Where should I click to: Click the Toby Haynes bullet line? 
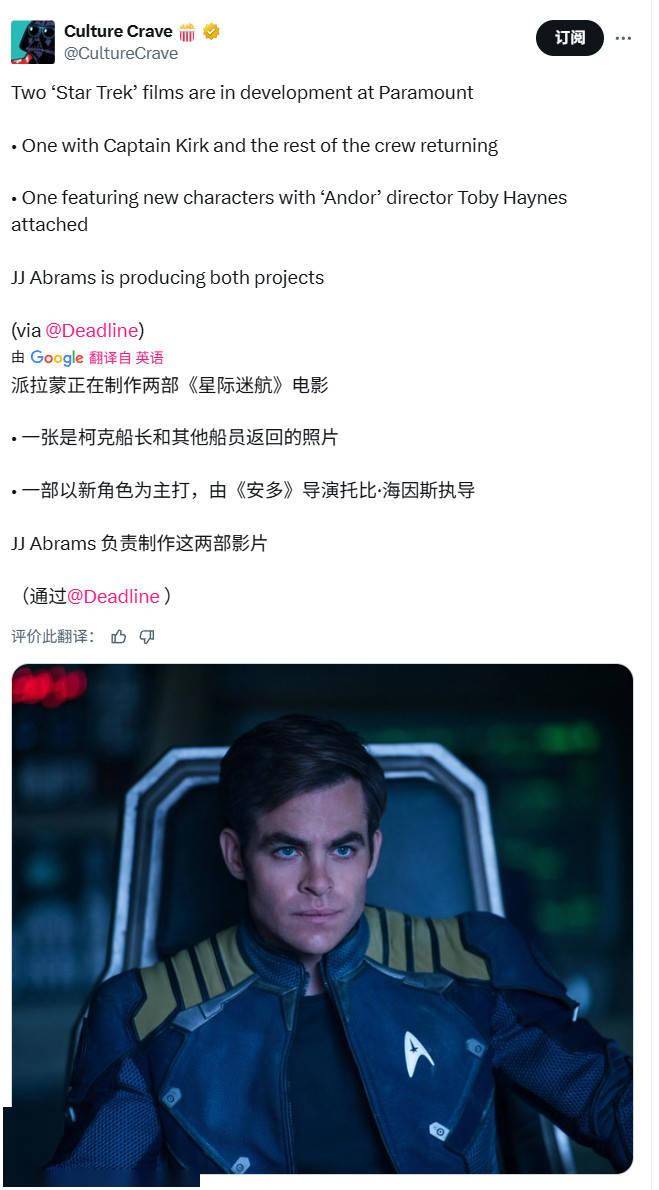289,211
